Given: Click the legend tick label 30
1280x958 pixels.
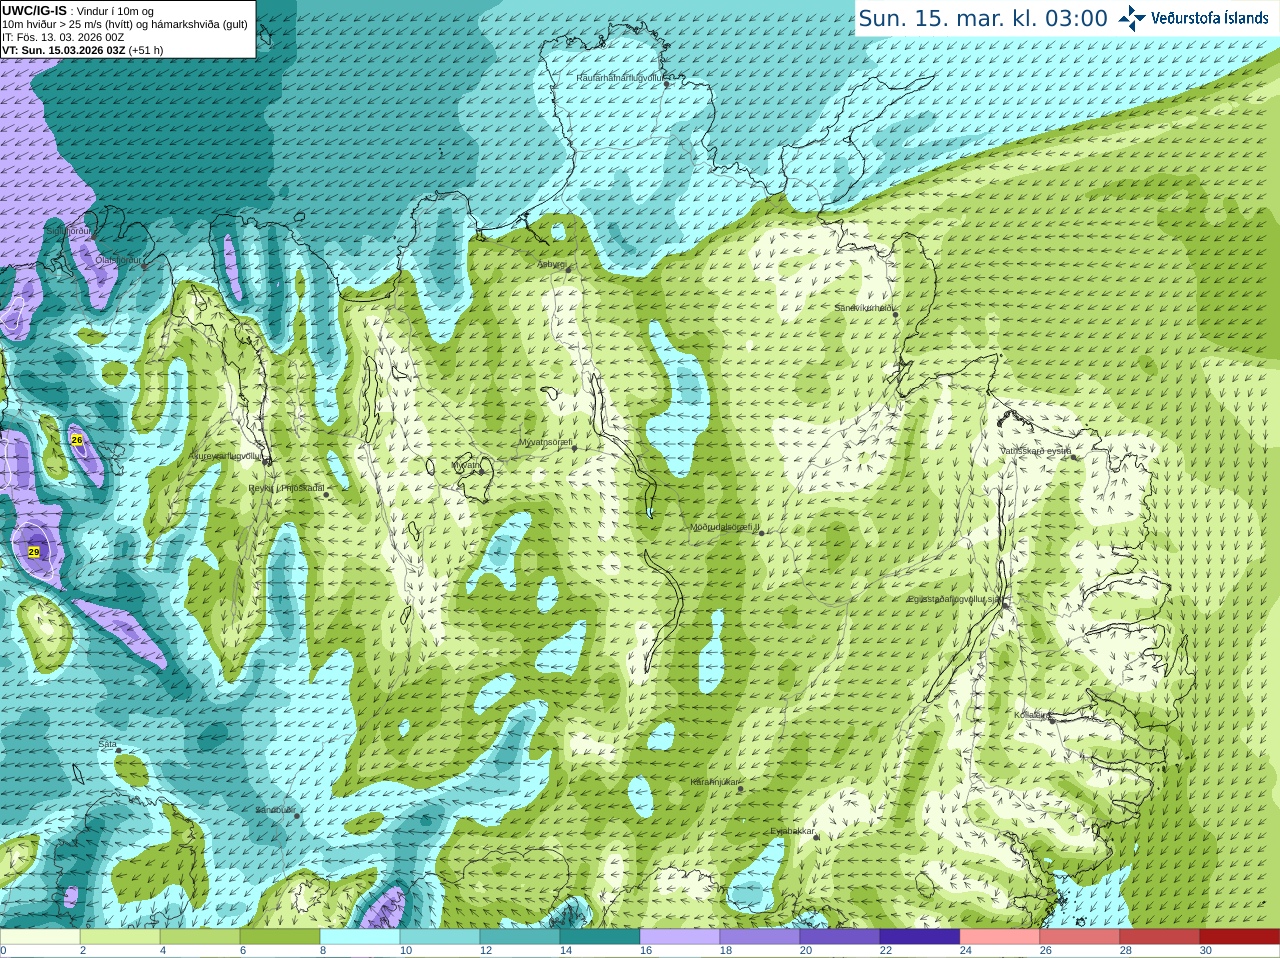Looking at the screenshot, I should pos(1206,951).
